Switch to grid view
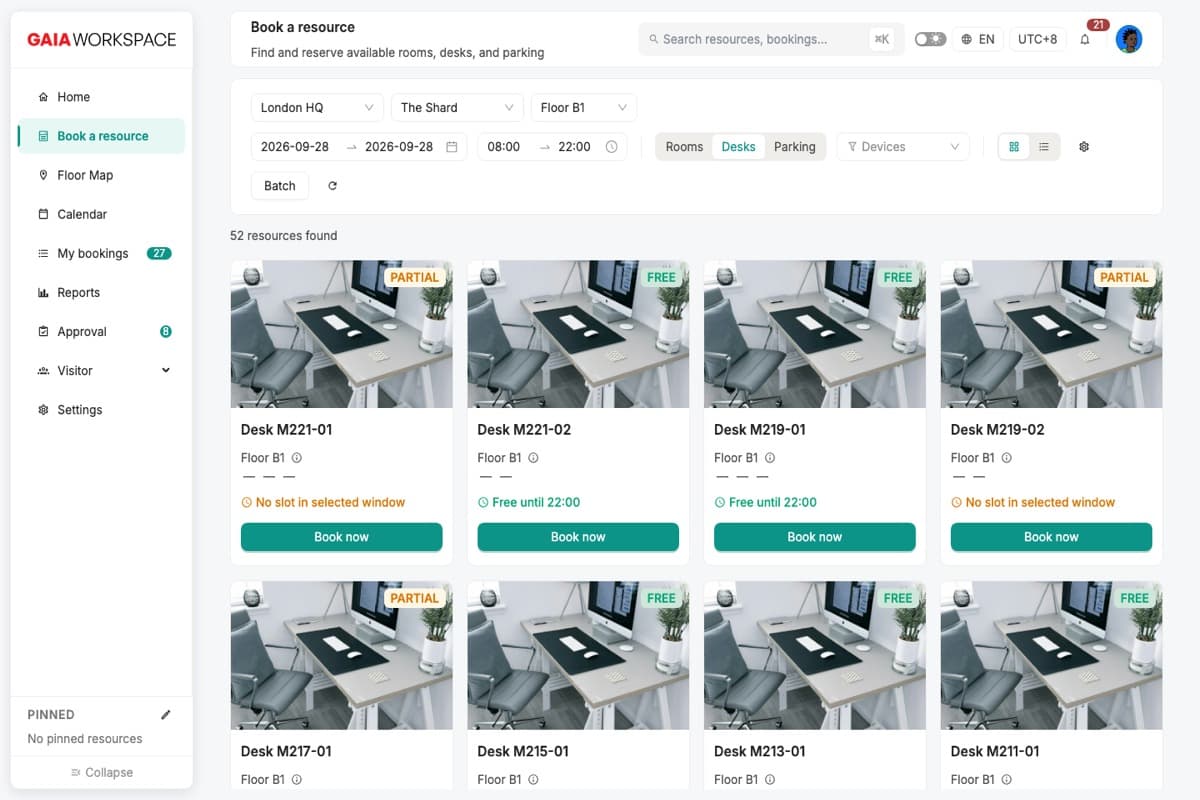The width and height of the screenshot is (1200, 800). (x=1014, y=147)
